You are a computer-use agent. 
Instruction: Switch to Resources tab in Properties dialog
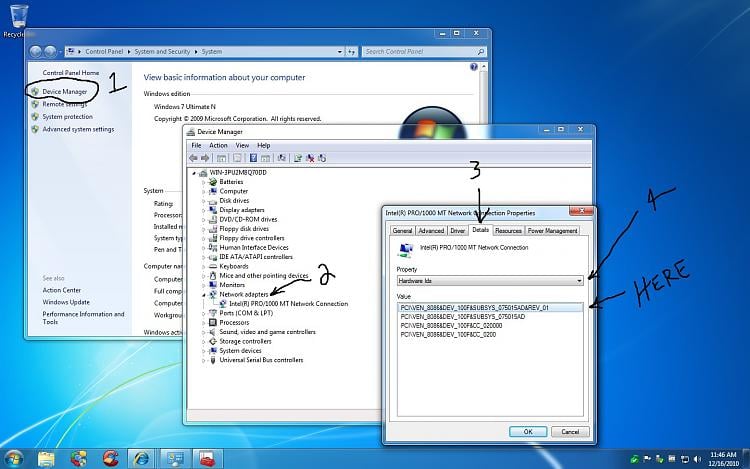[508, 230]
